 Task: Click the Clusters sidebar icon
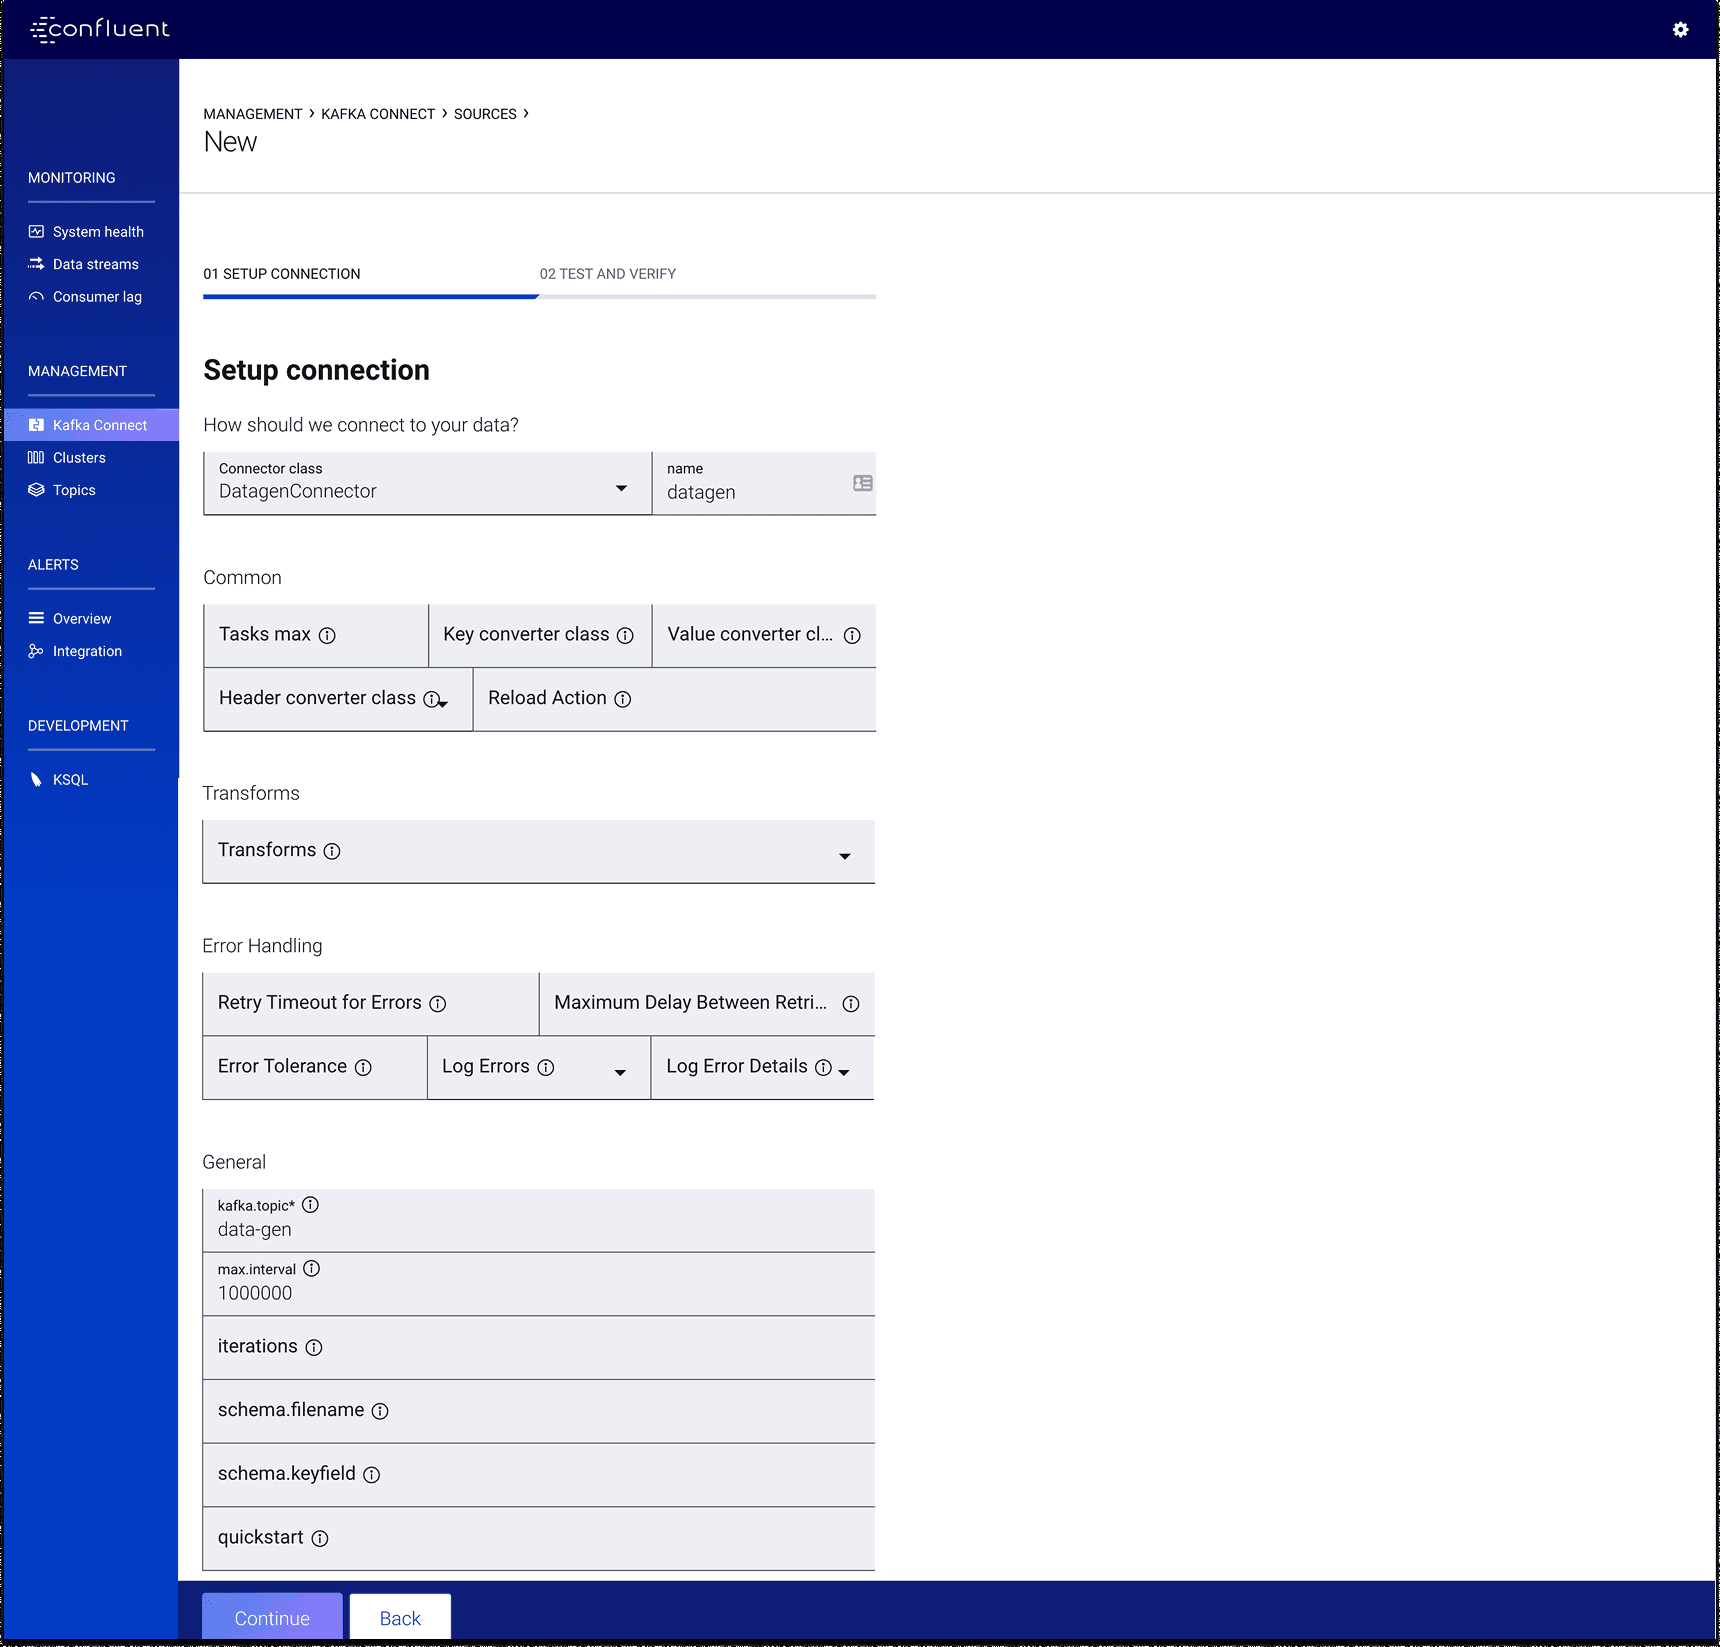[36, 458]
